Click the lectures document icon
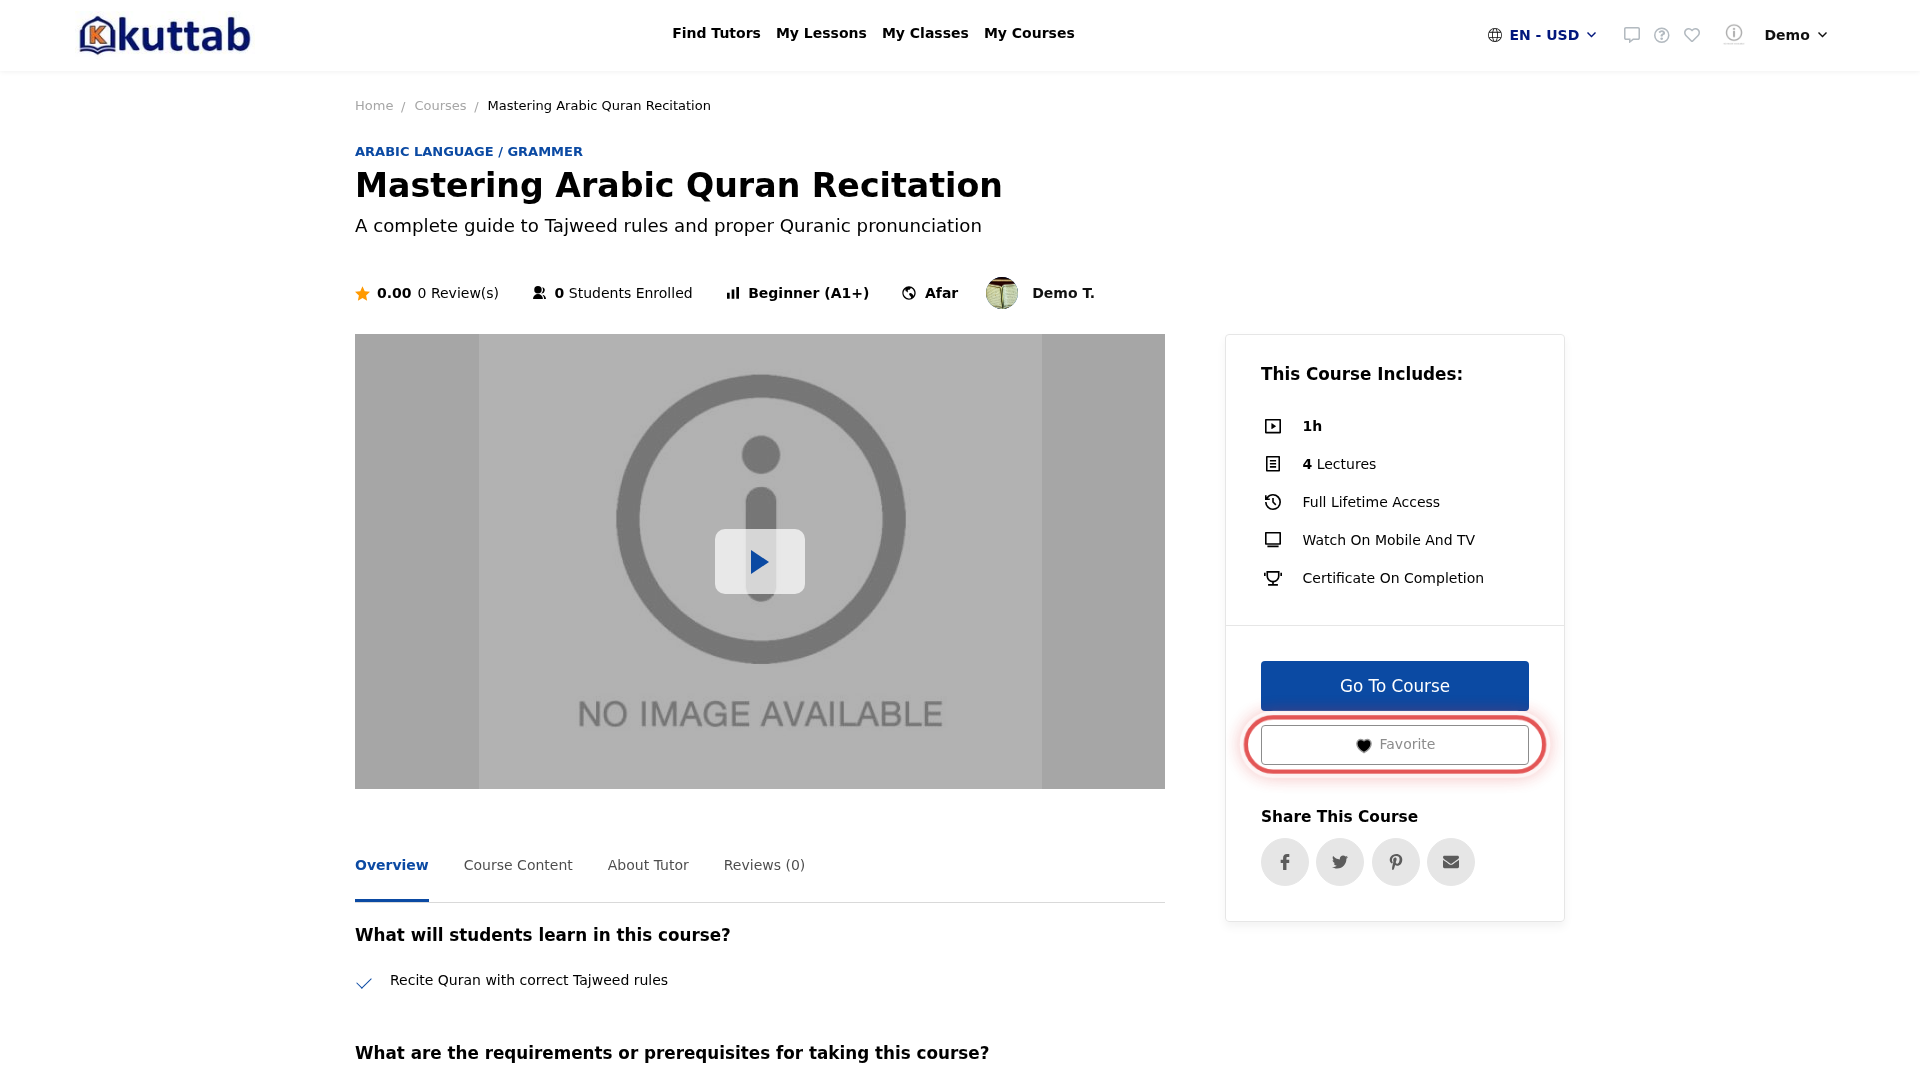 click(1273, 464)
